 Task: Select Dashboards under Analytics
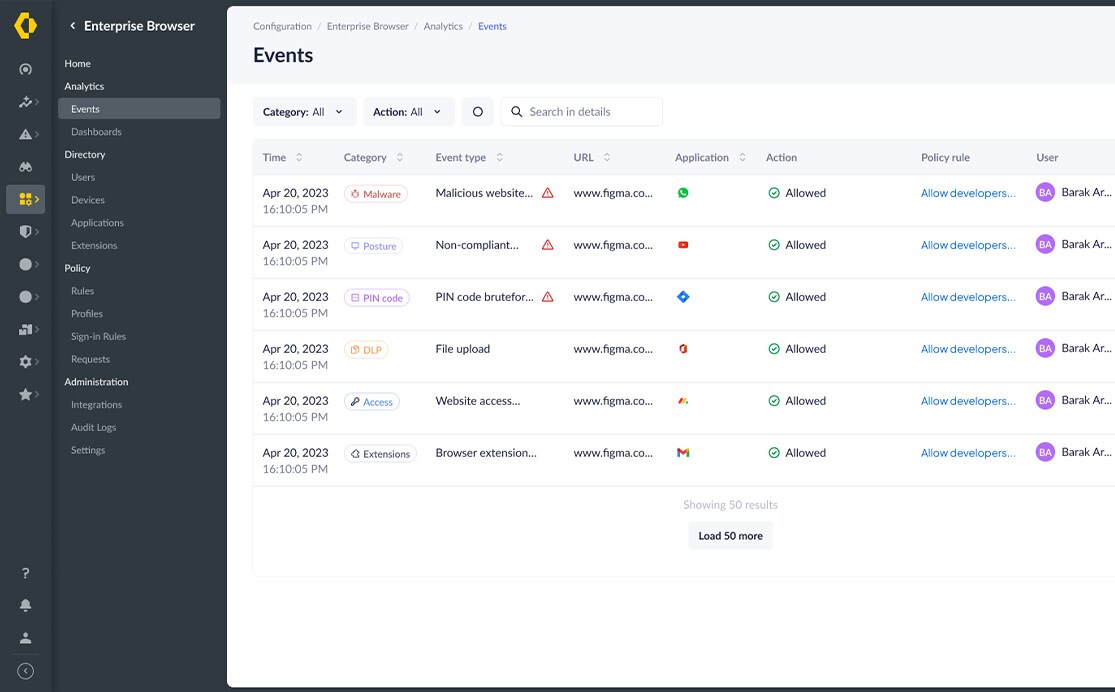tap(96, 131)
